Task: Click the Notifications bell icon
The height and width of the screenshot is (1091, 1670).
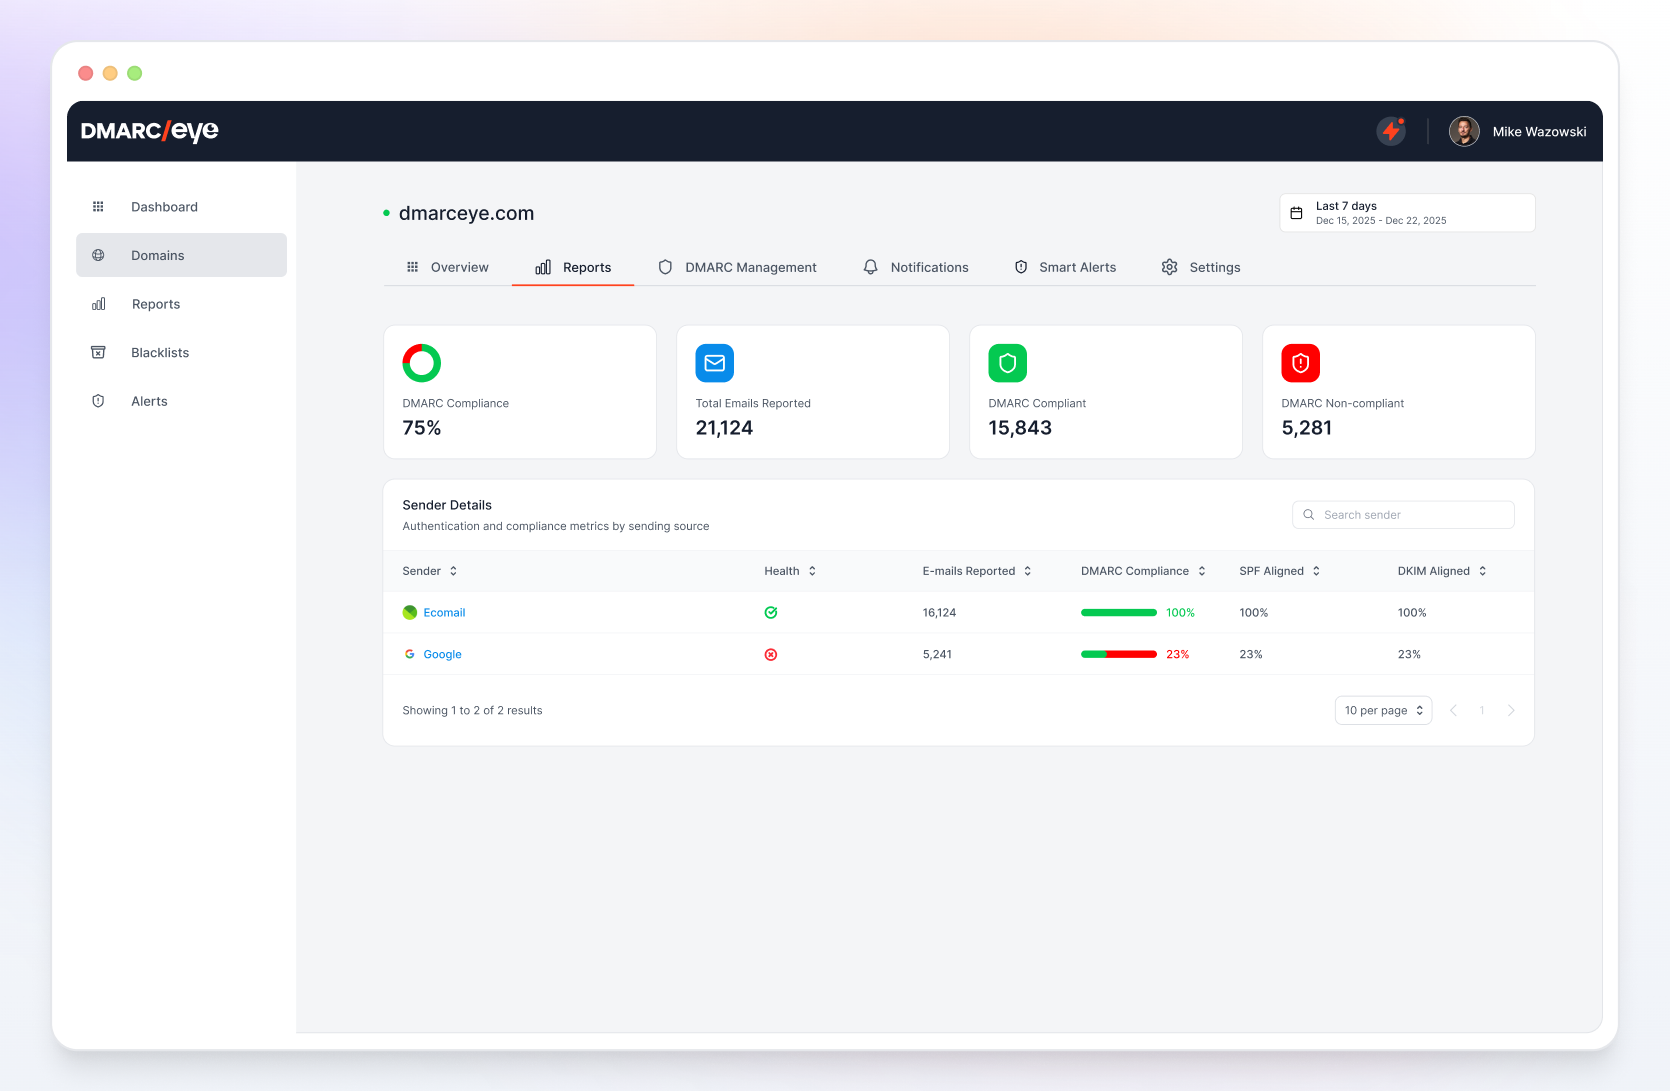Action: click(x=871, y=267)
